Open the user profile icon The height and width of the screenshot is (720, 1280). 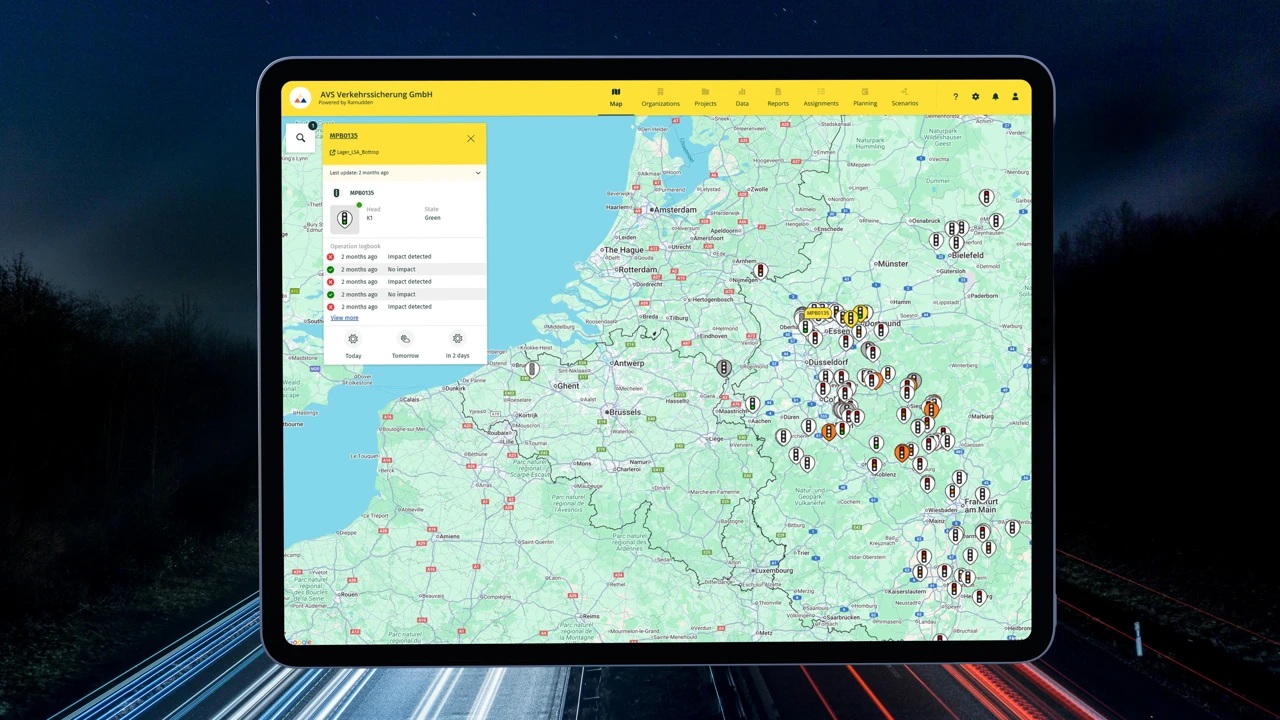(x=1015, y=97)
